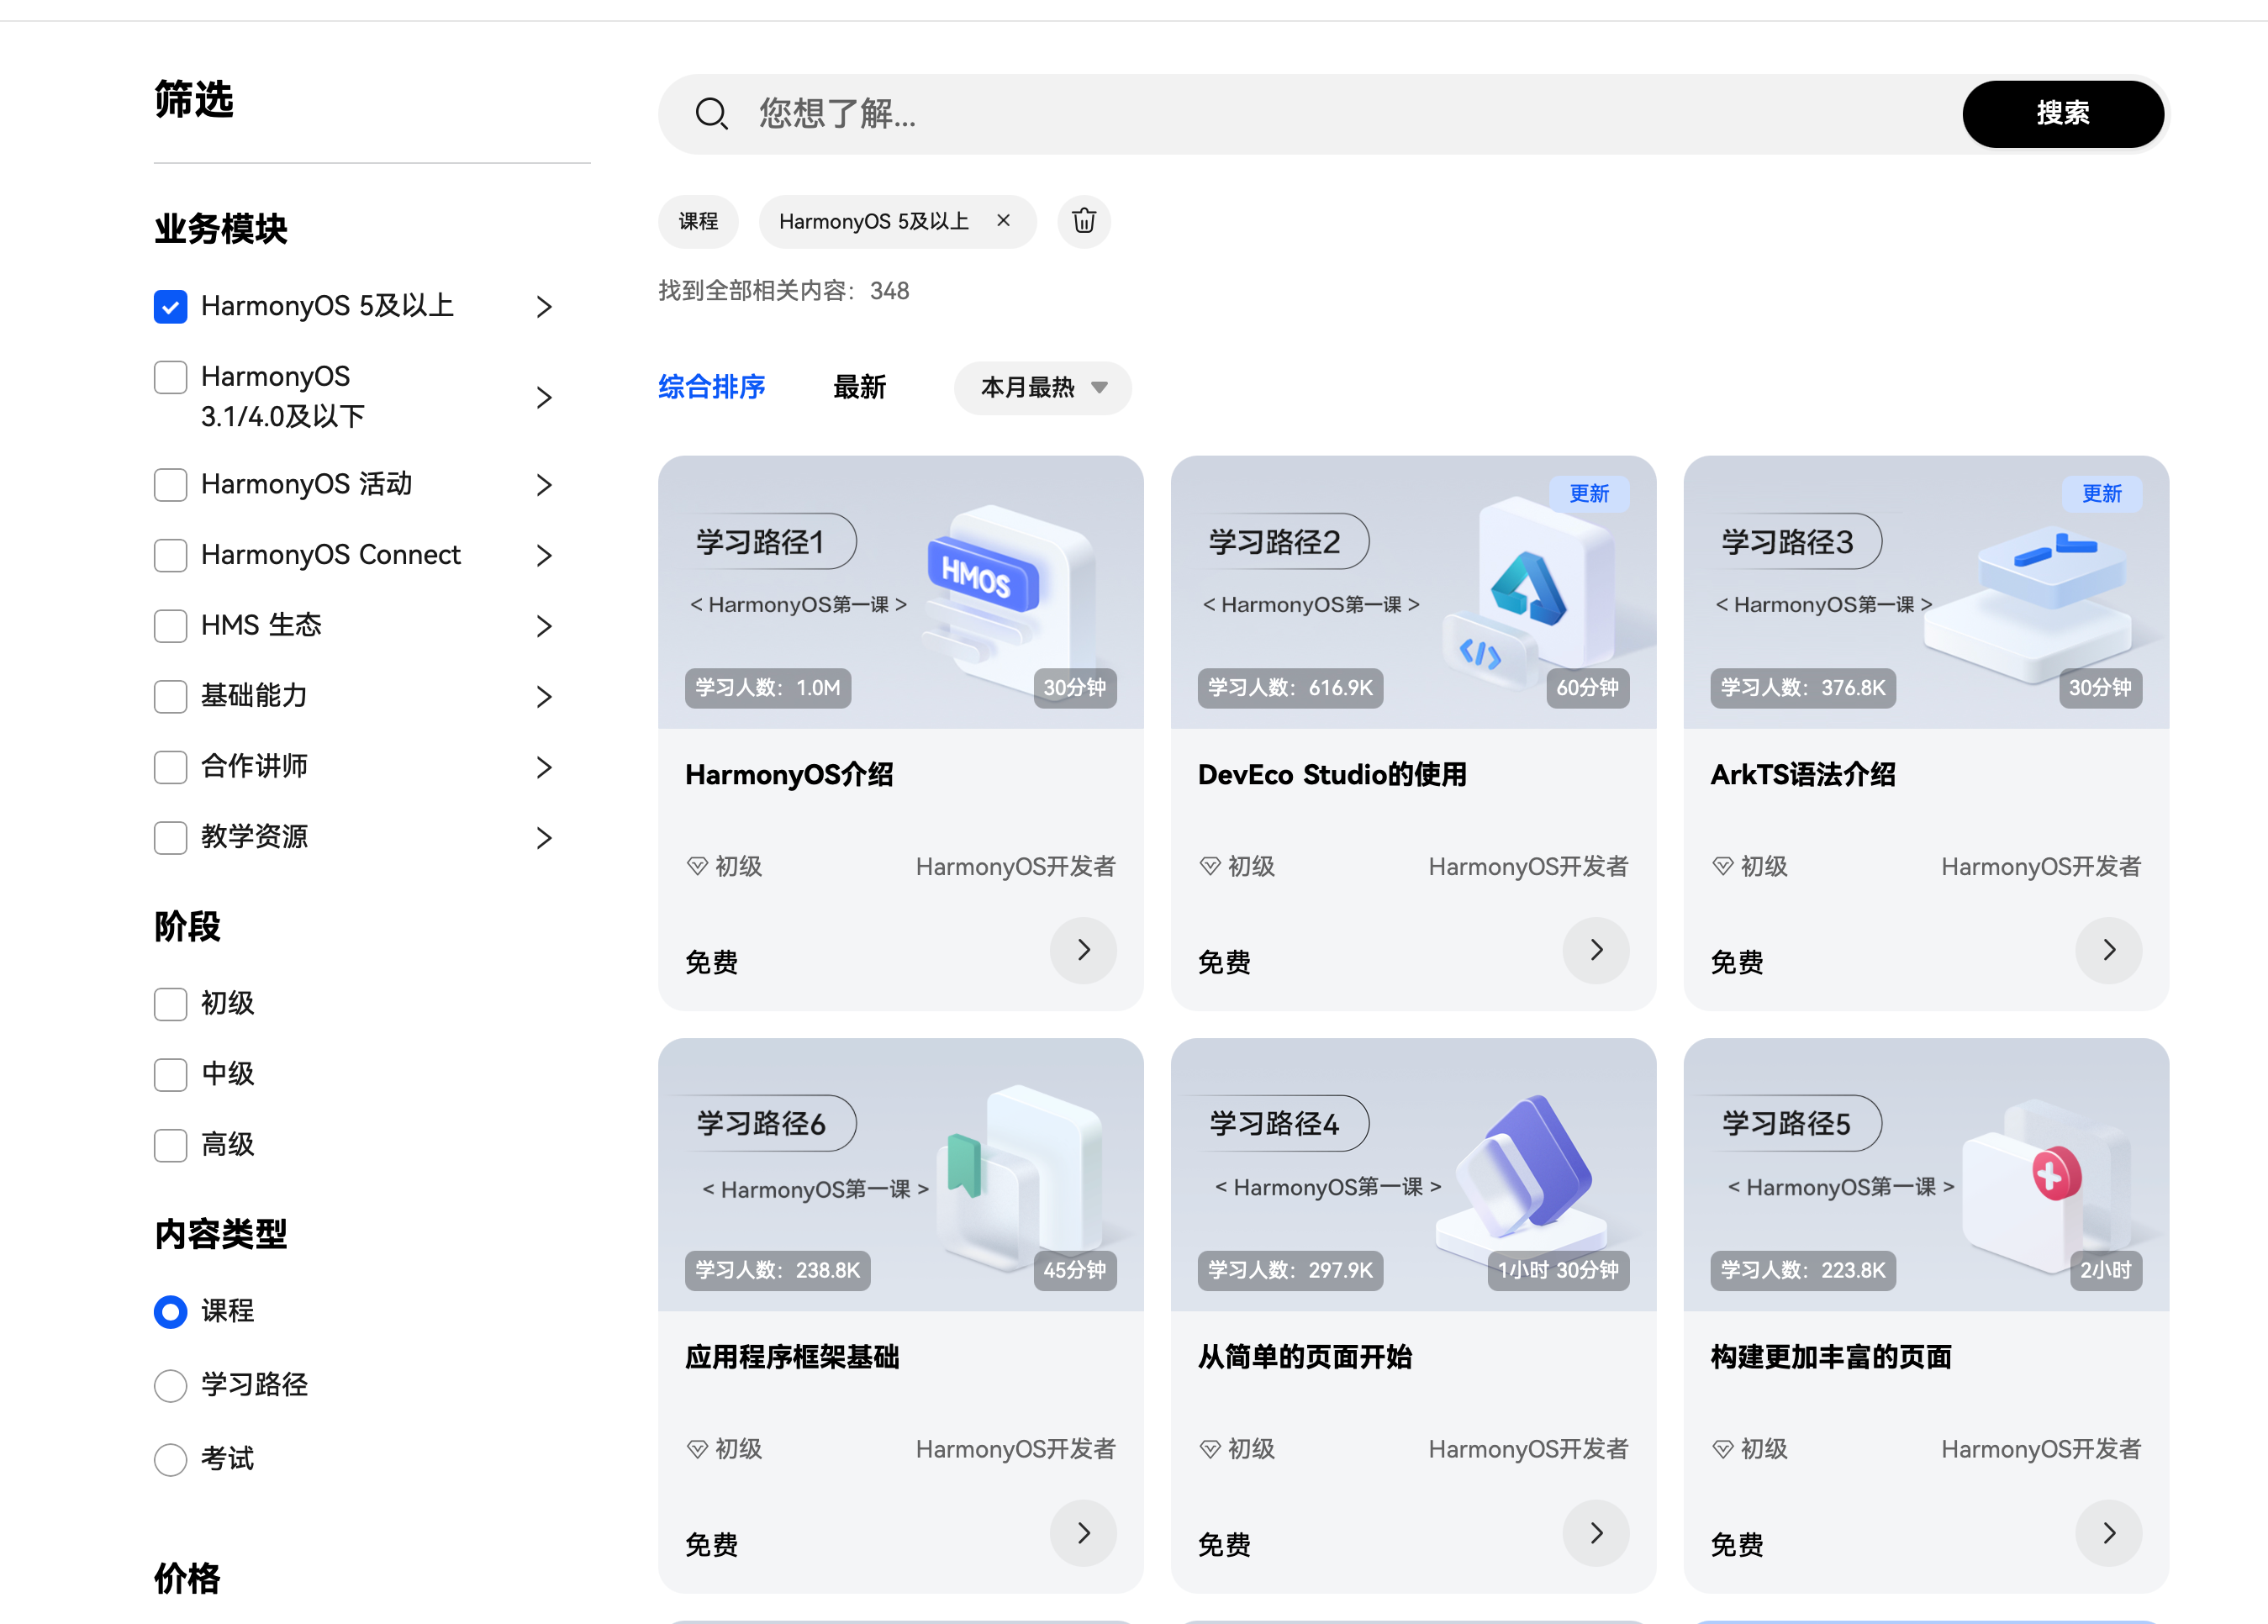Image resolution: width=2268 pixels, height=1624 pixels.
Task: Uncheck the HarmonyOS 5及以上 checkbox
Action: point(171,307)
